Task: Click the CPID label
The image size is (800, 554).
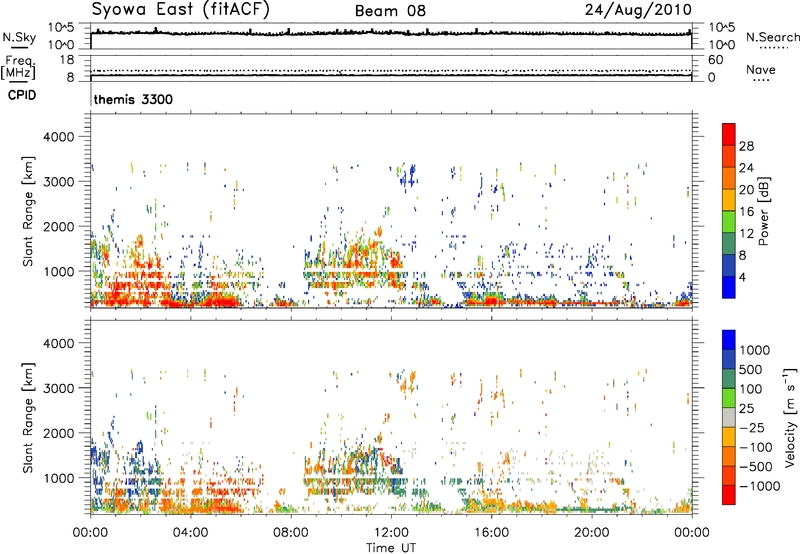Action: coord(22,95)
